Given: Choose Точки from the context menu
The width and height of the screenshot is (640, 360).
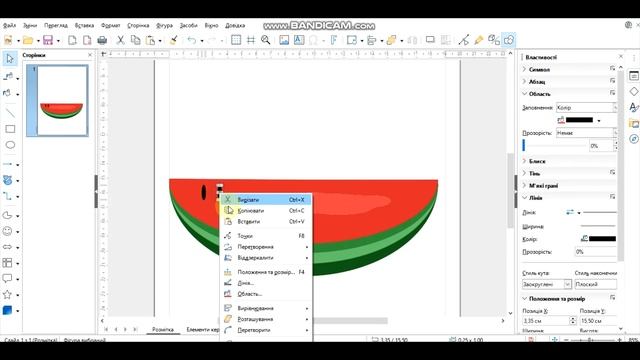Looking at the screenshot, I should [266, 236].
